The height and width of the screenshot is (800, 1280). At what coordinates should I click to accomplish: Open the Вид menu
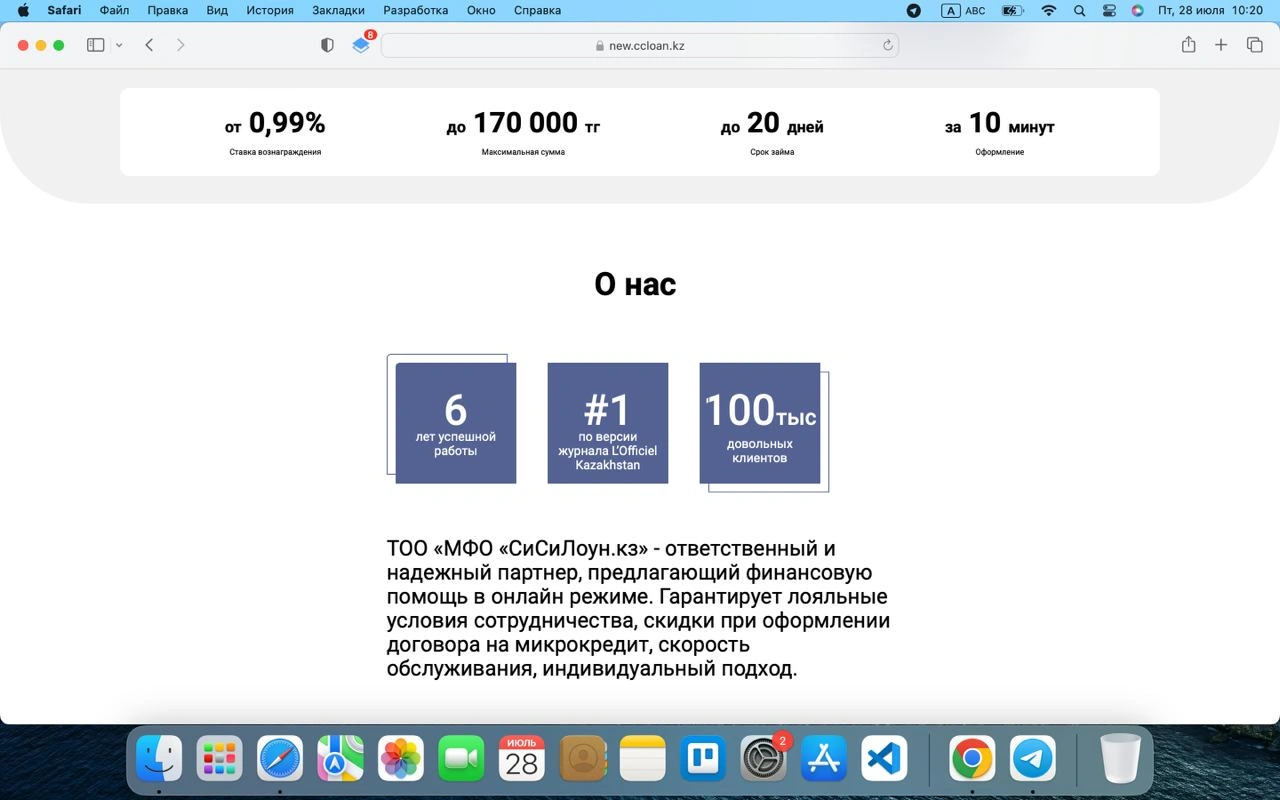click(217, 10)
